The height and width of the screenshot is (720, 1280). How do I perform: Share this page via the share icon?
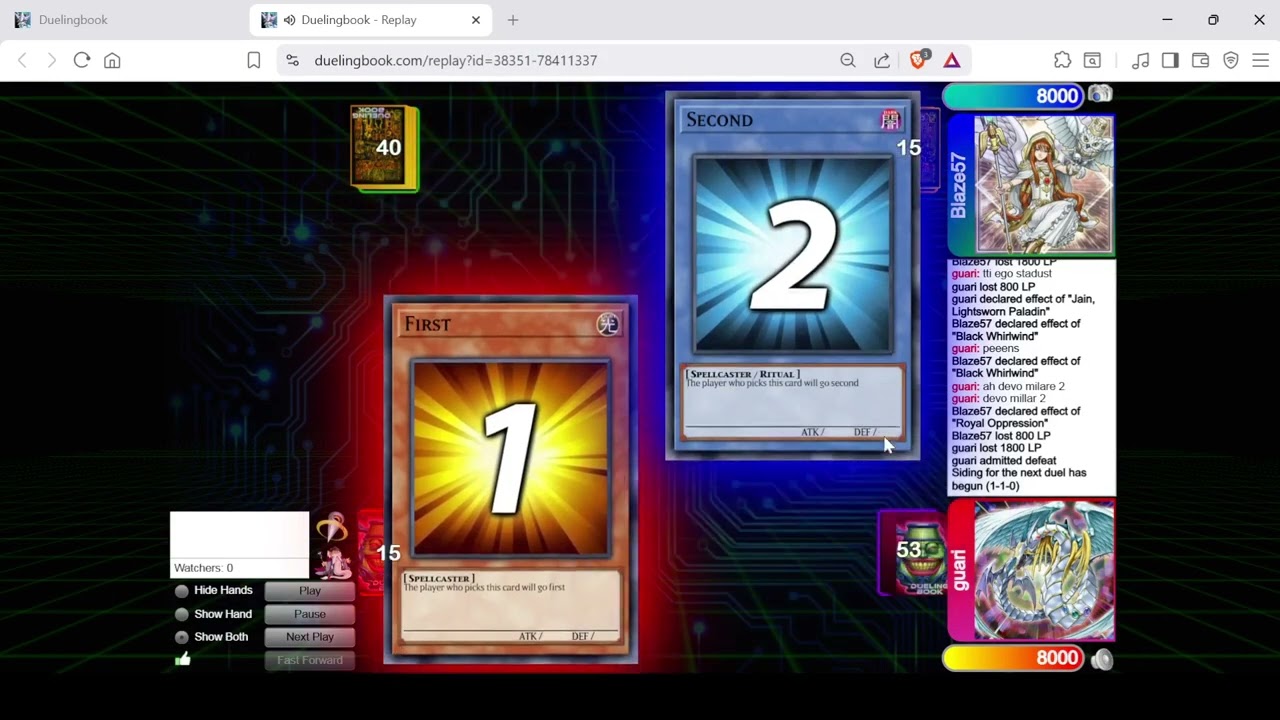(x=882, y=60)
